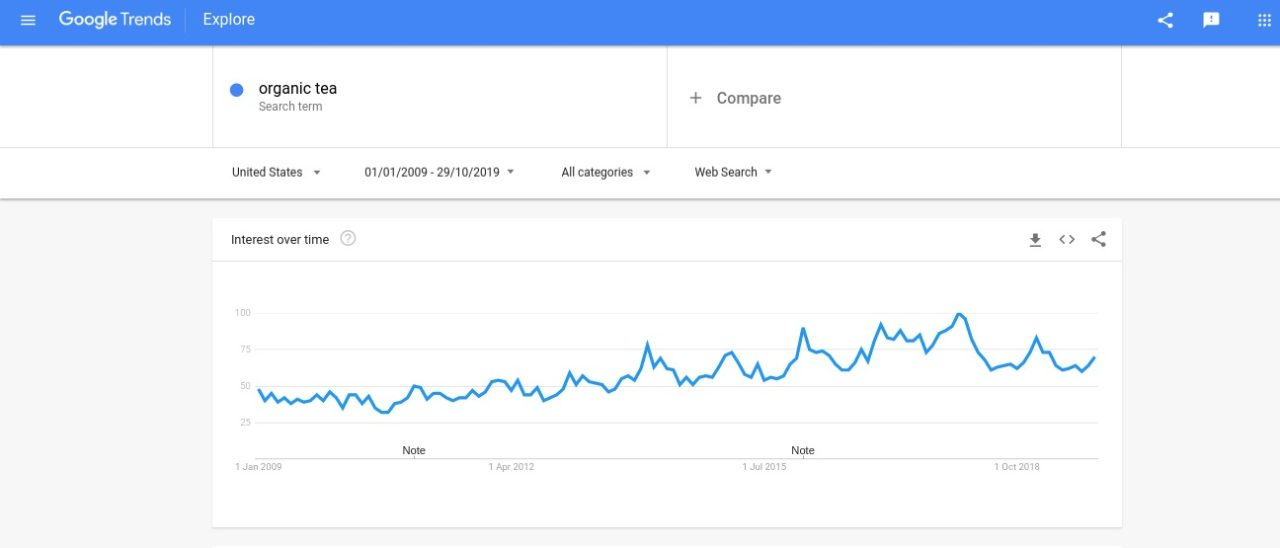This screenshot has height=548, width=1280.
Task: Edit the organic tea search term
Action: tap(298, 89)
